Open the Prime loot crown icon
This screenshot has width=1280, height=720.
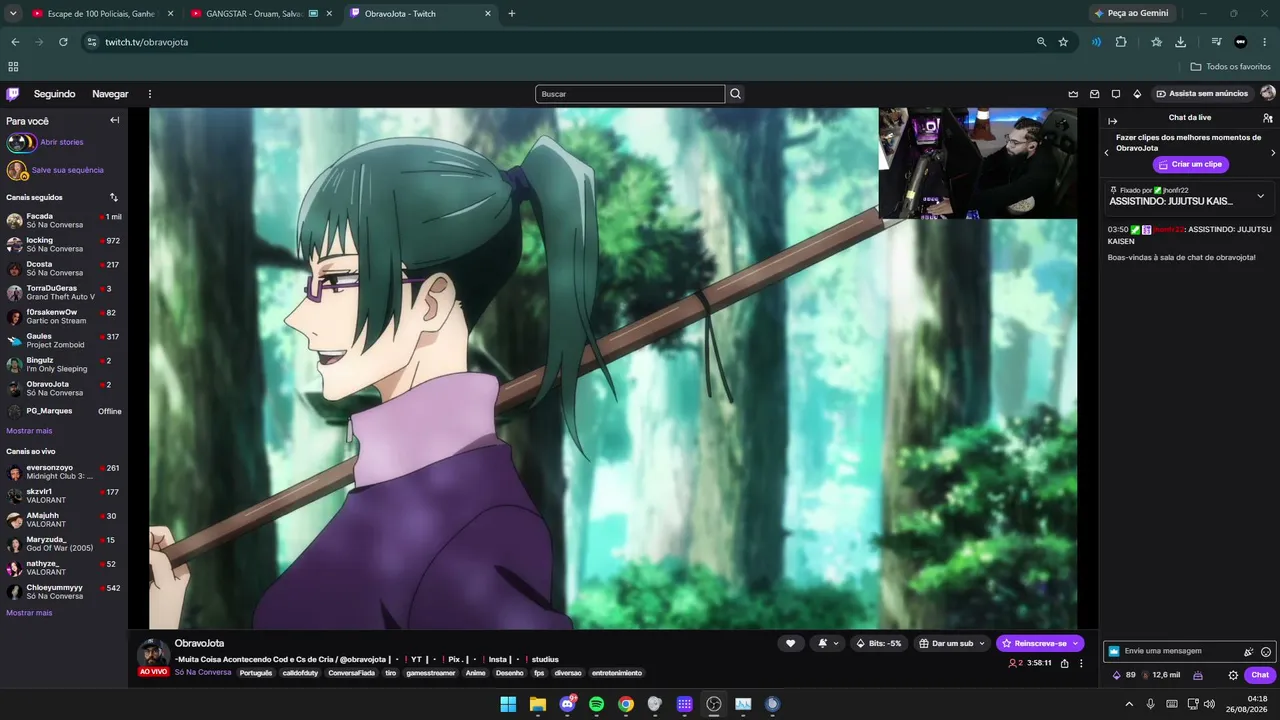pos(1073,94)
